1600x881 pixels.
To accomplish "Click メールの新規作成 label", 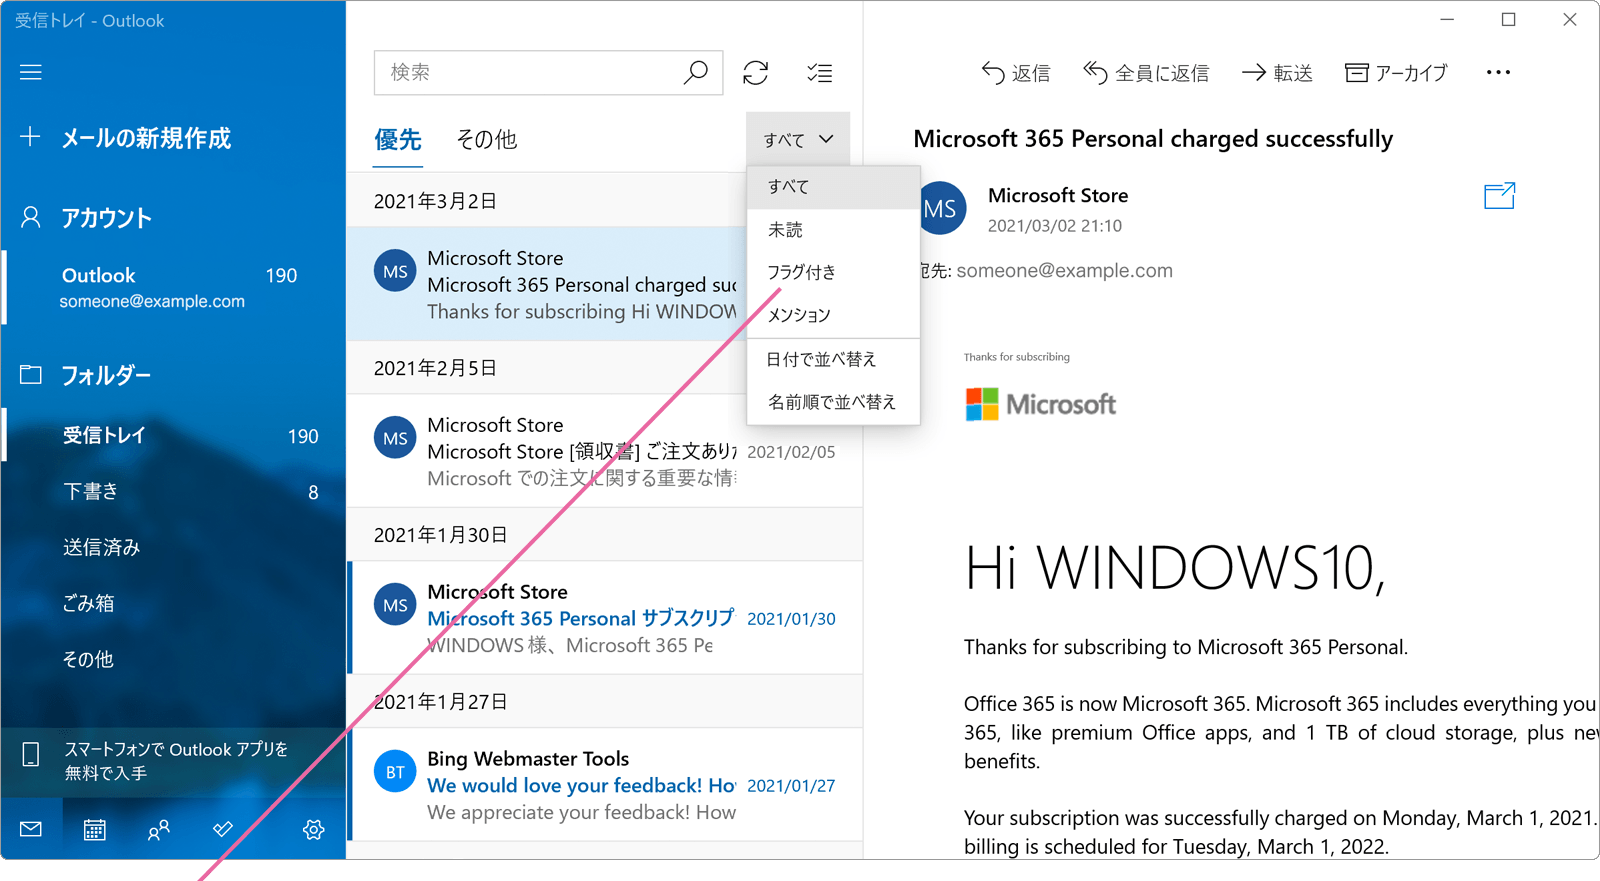I will (x=146, y=138).
